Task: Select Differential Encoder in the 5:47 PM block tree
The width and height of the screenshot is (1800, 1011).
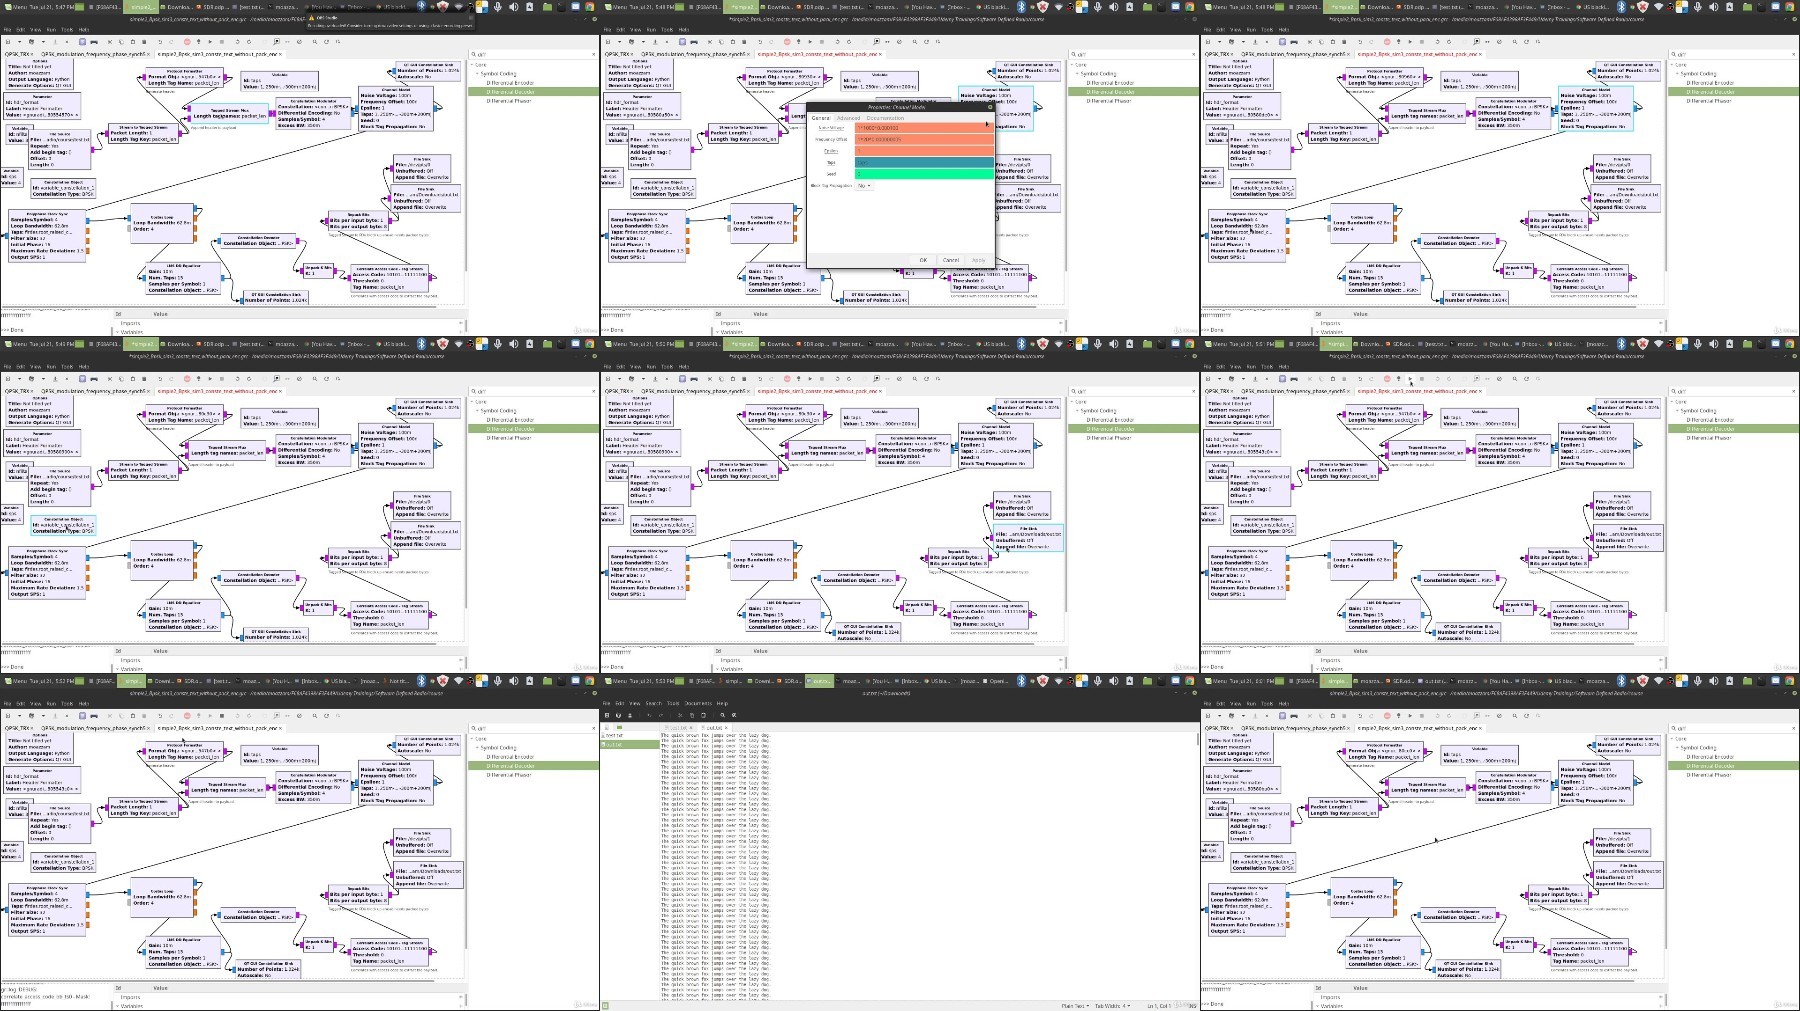Action: pyautogui.click(x=510, y=83)
